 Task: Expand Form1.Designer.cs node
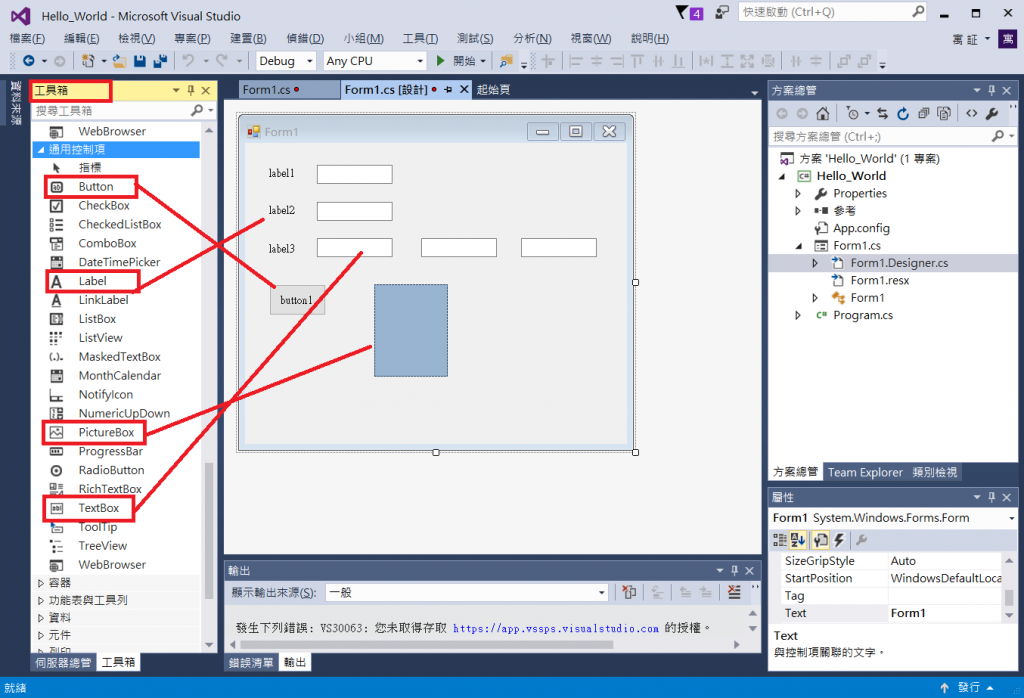[x=815, y=263]
